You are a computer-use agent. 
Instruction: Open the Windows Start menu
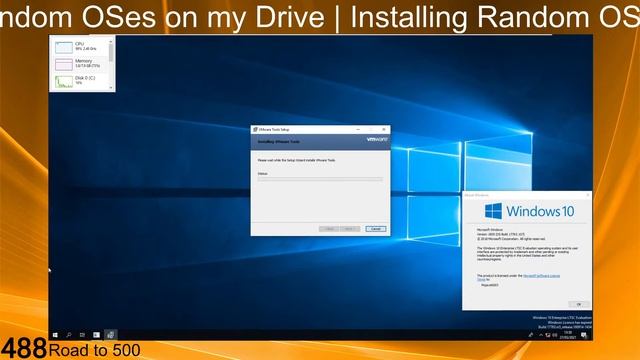[x=55, y=335]
